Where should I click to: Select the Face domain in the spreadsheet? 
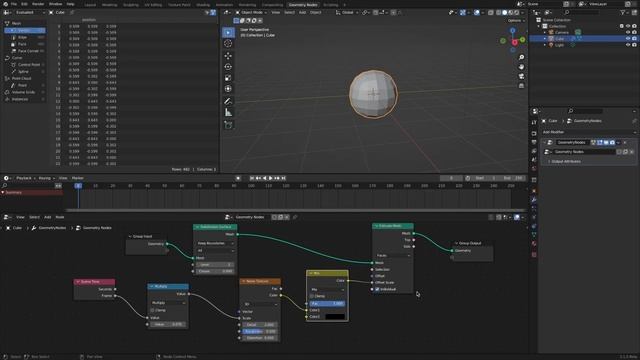[x=25, y=44]
